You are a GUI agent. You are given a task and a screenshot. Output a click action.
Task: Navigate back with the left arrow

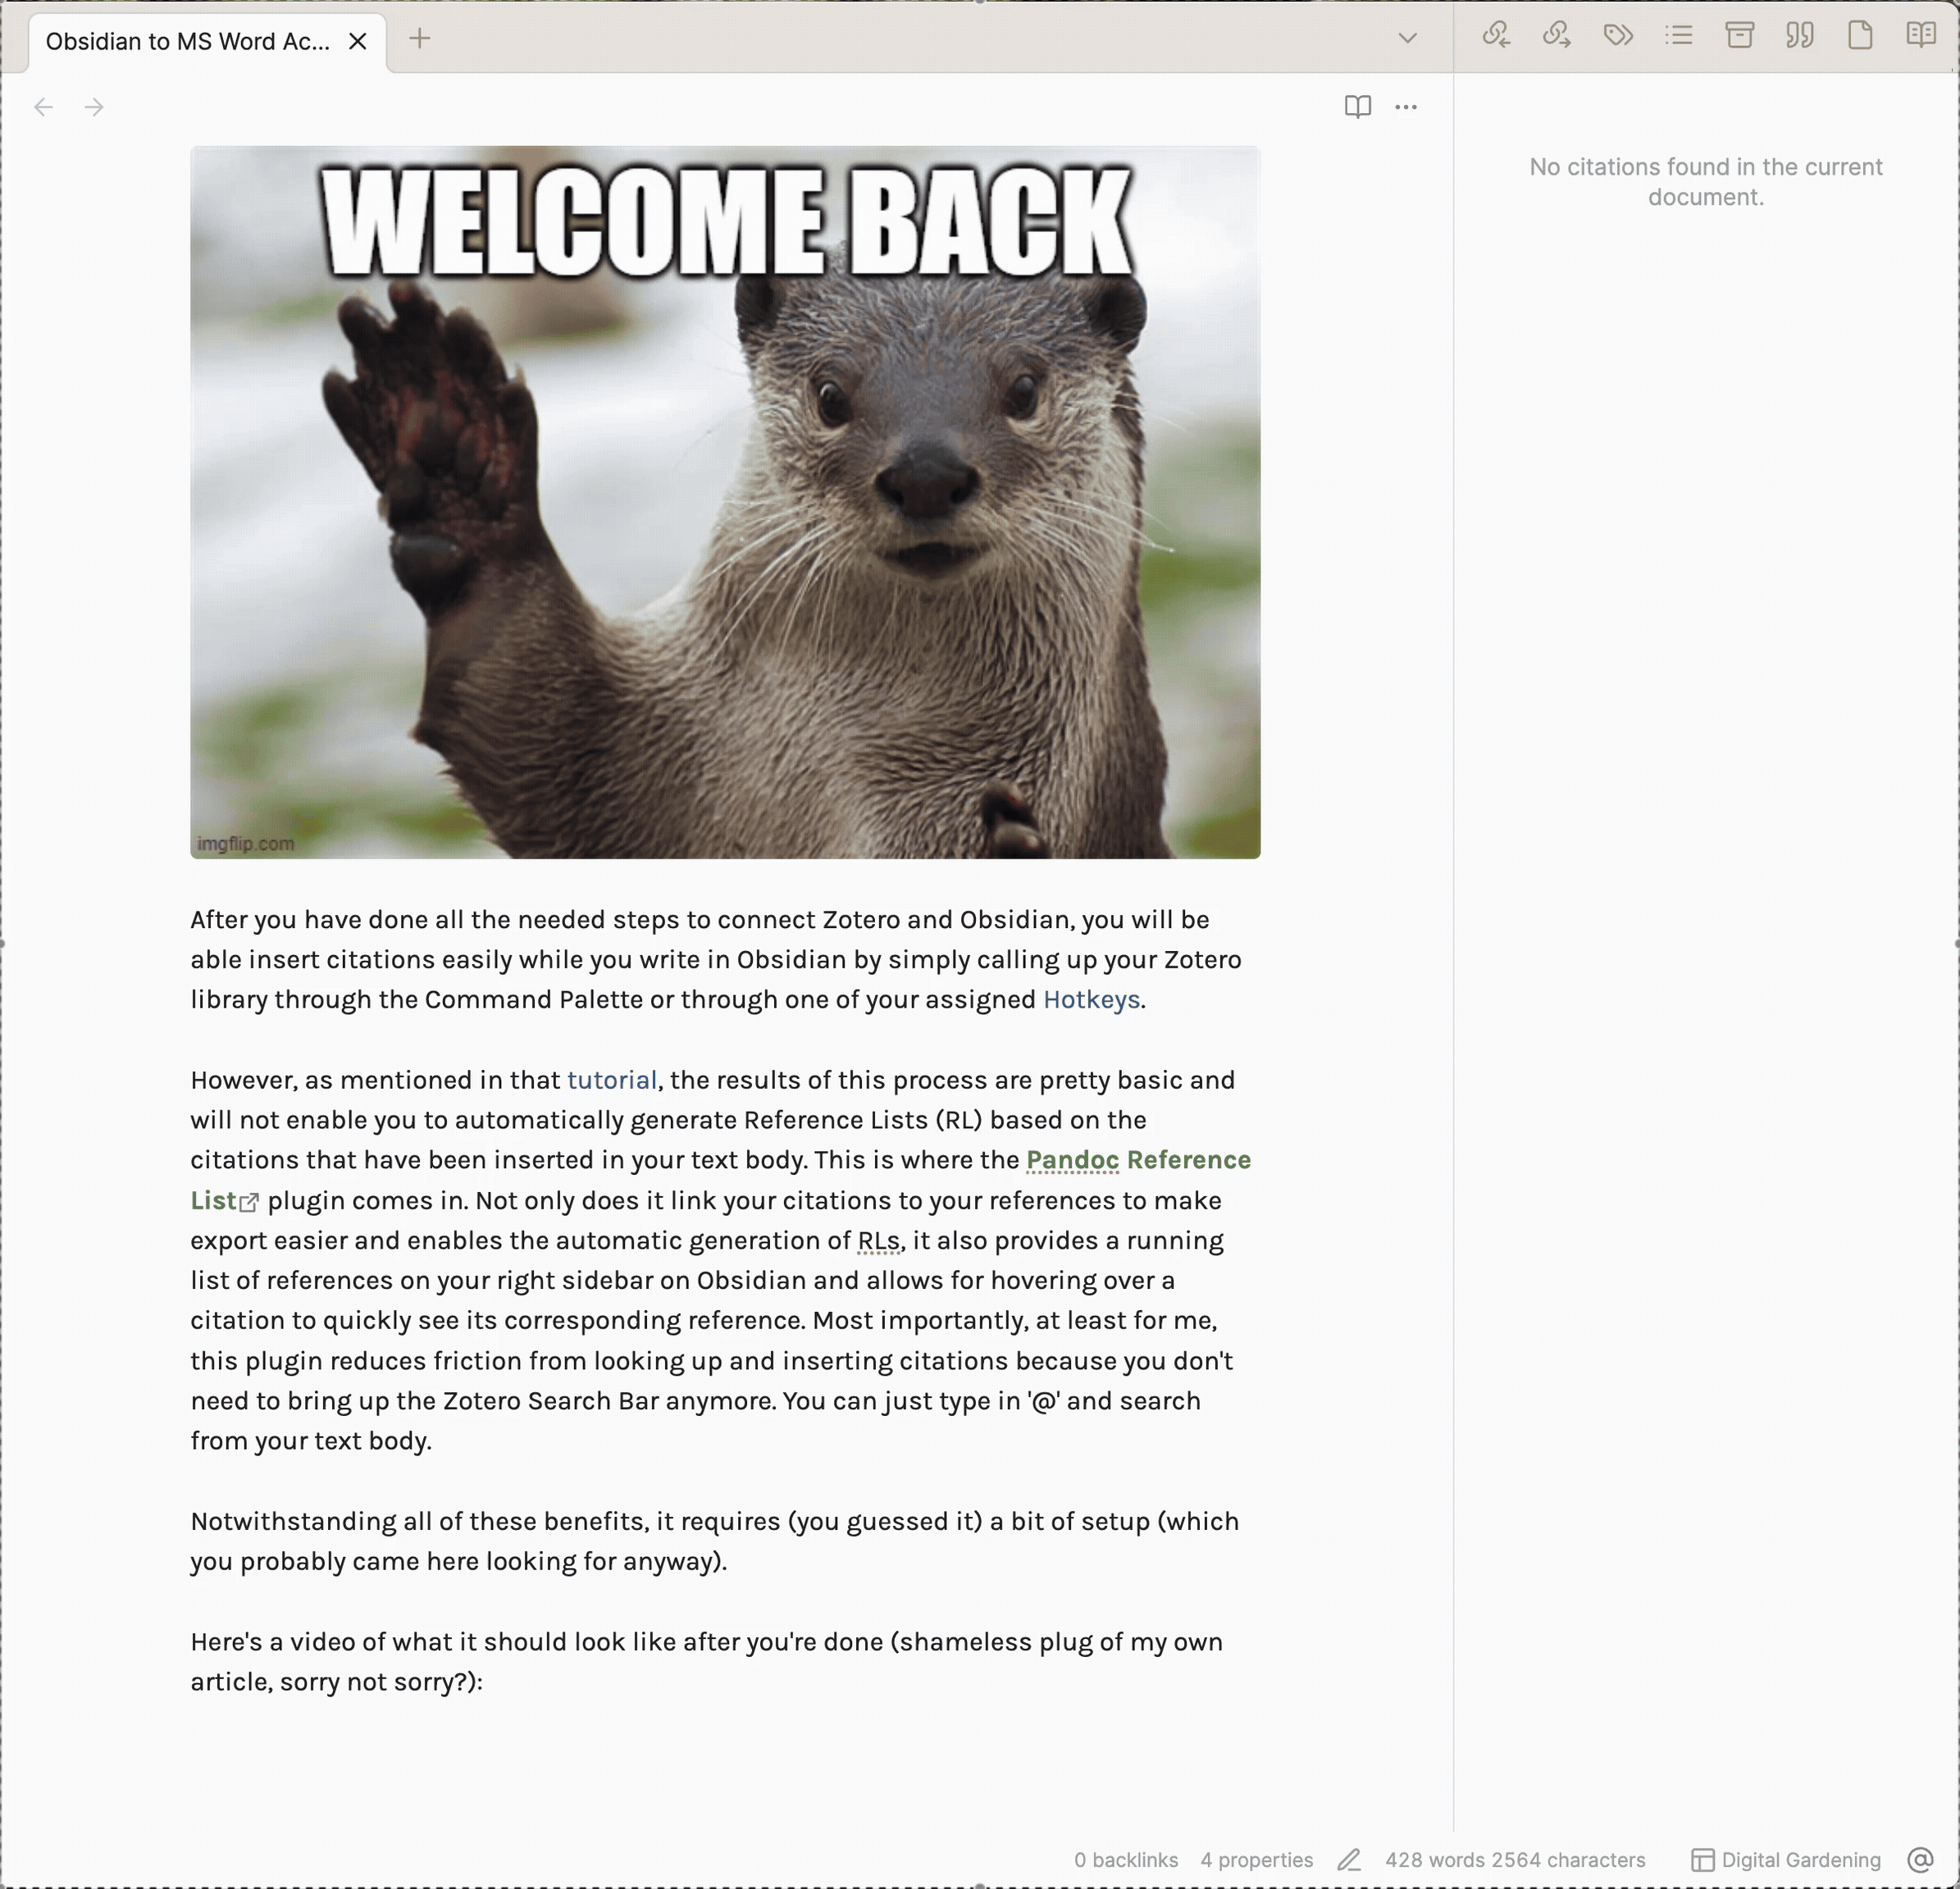coord(43,107)
